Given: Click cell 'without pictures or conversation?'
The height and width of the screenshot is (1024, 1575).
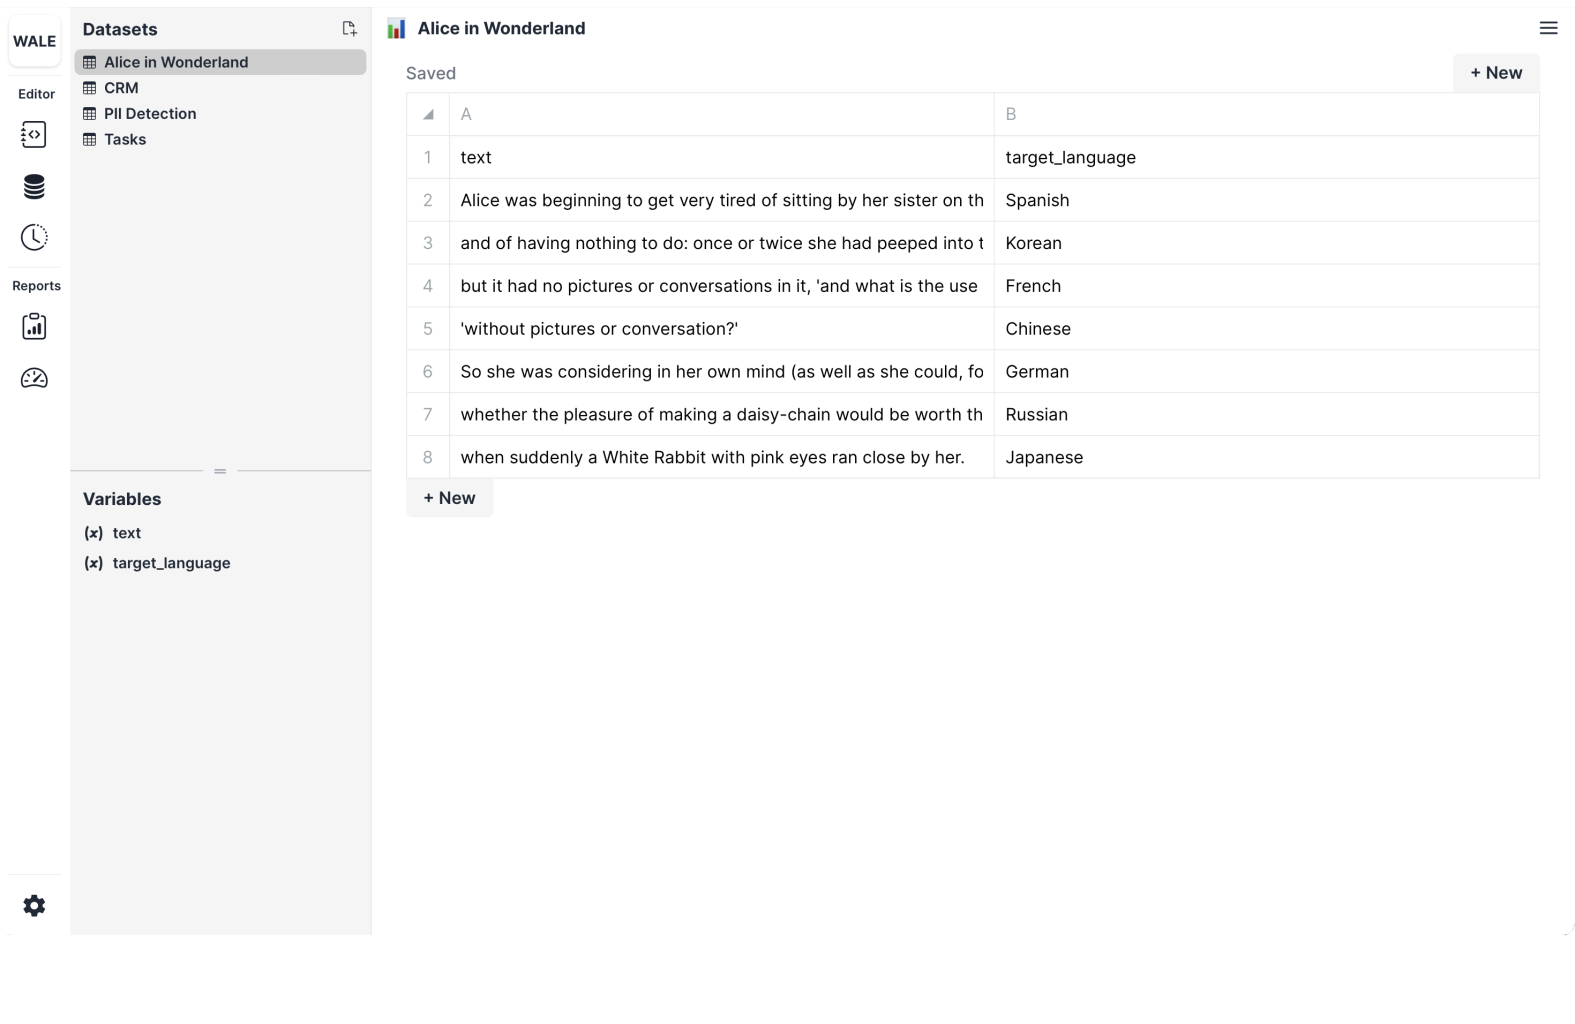Looking at the screenshot, I should pos(722,329).
